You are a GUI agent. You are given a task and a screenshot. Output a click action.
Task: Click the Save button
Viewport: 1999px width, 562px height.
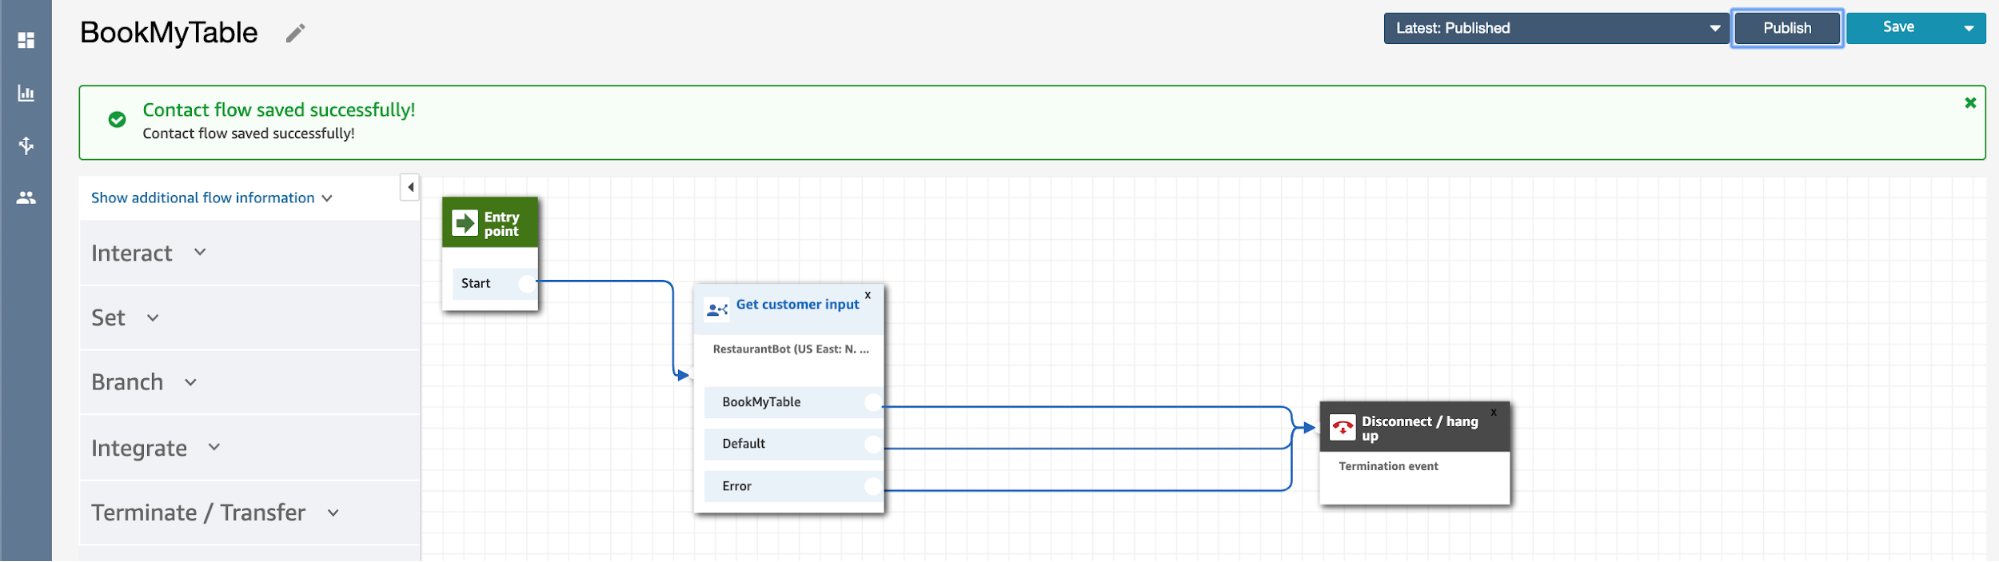click(x=1899, y=28)
